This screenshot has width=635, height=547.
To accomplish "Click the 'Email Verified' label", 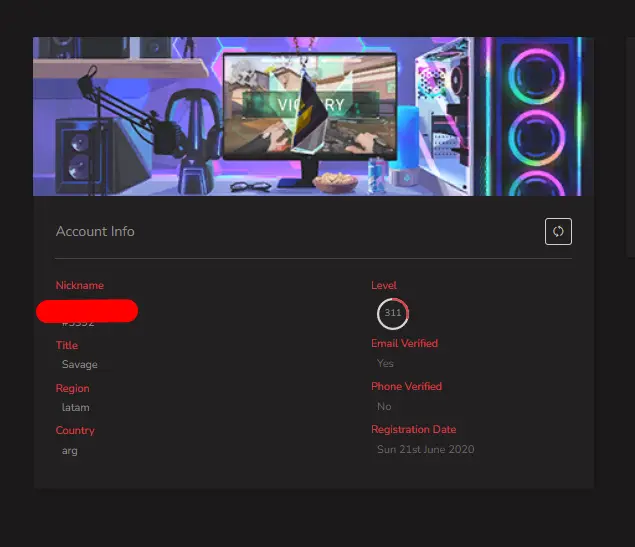I will [405, 343].
